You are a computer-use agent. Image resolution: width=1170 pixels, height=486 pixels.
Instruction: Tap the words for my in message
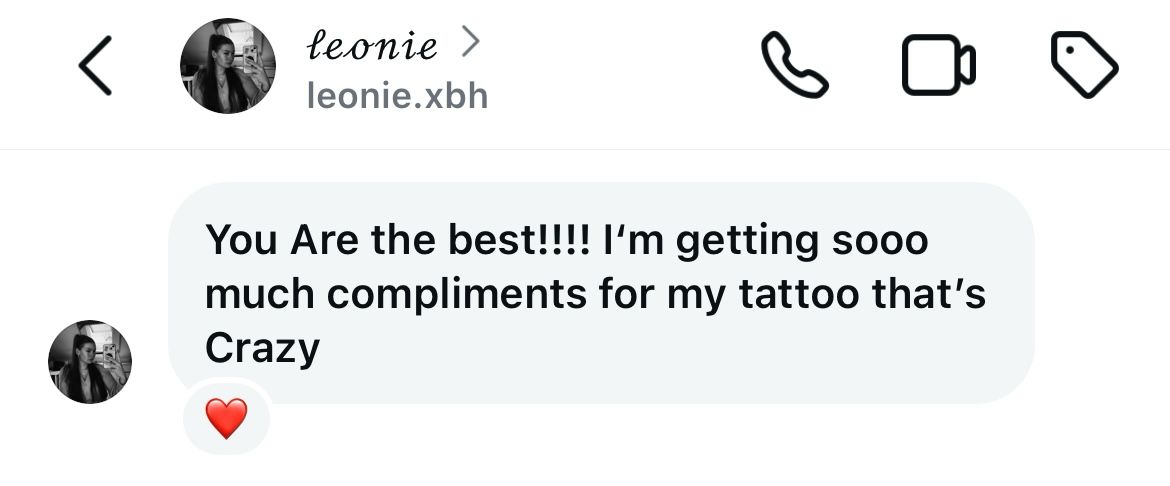click(x=662, y=296)
